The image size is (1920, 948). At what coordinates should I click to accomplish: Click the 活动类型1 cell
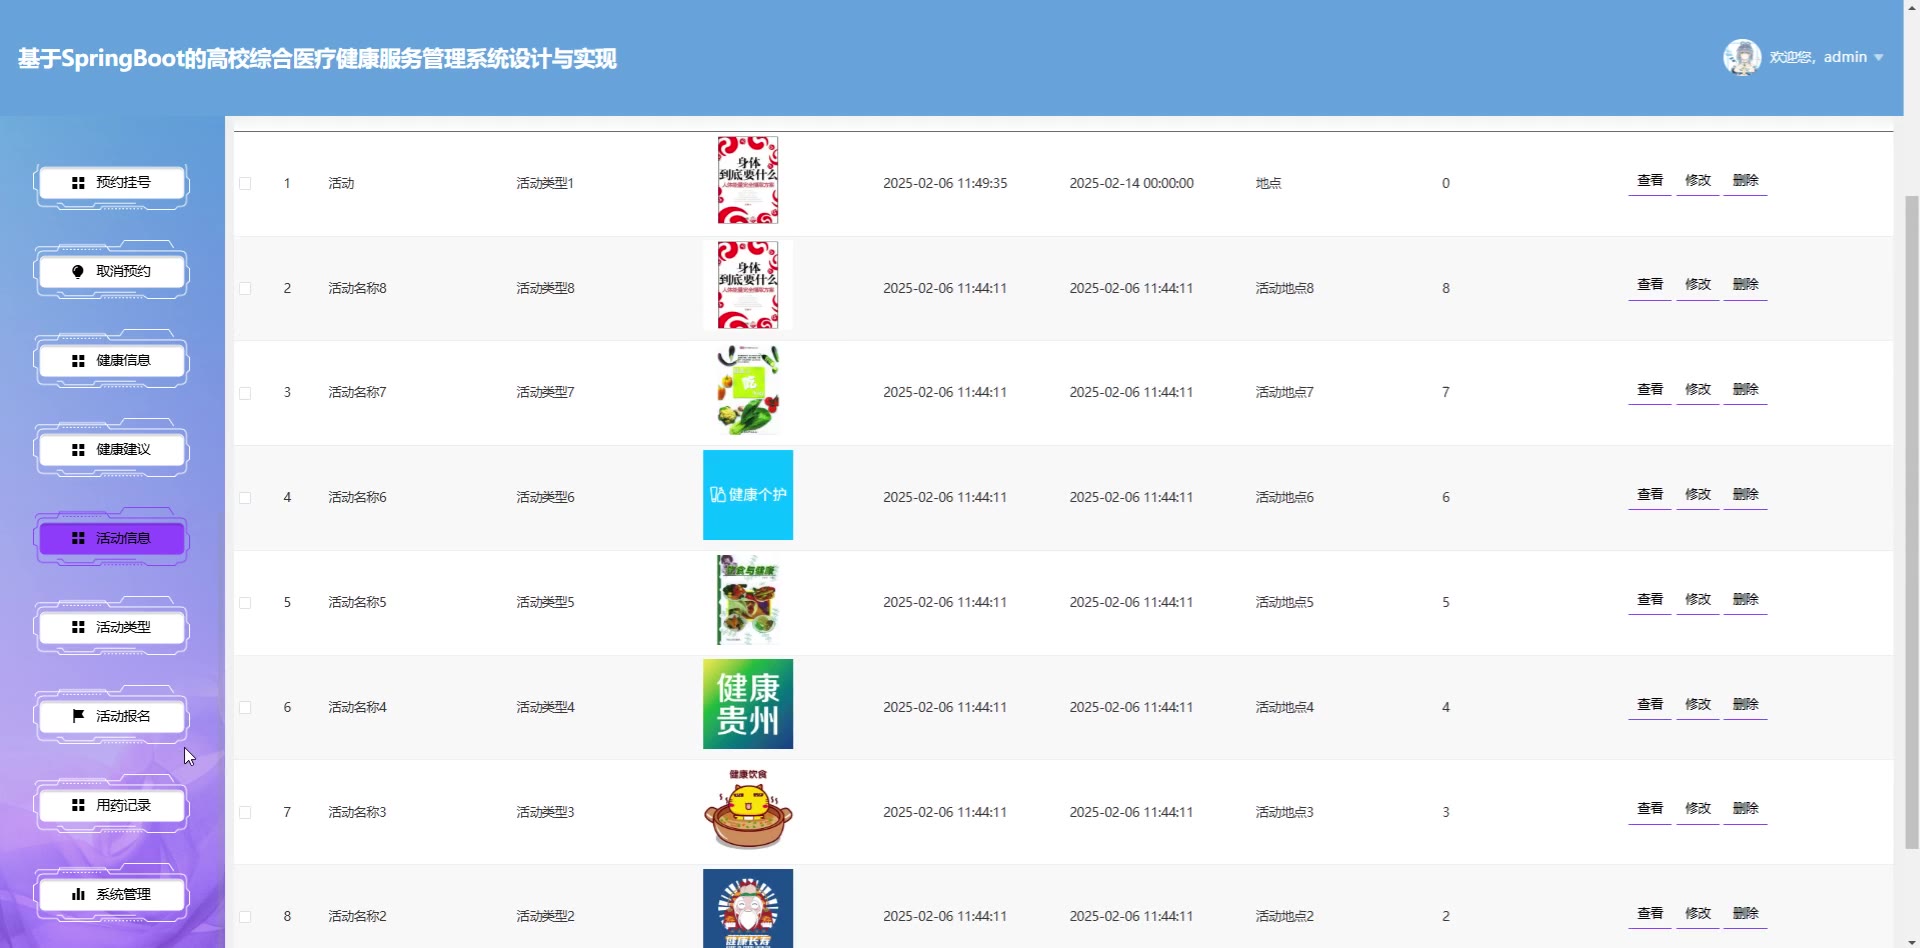point(545,184)
